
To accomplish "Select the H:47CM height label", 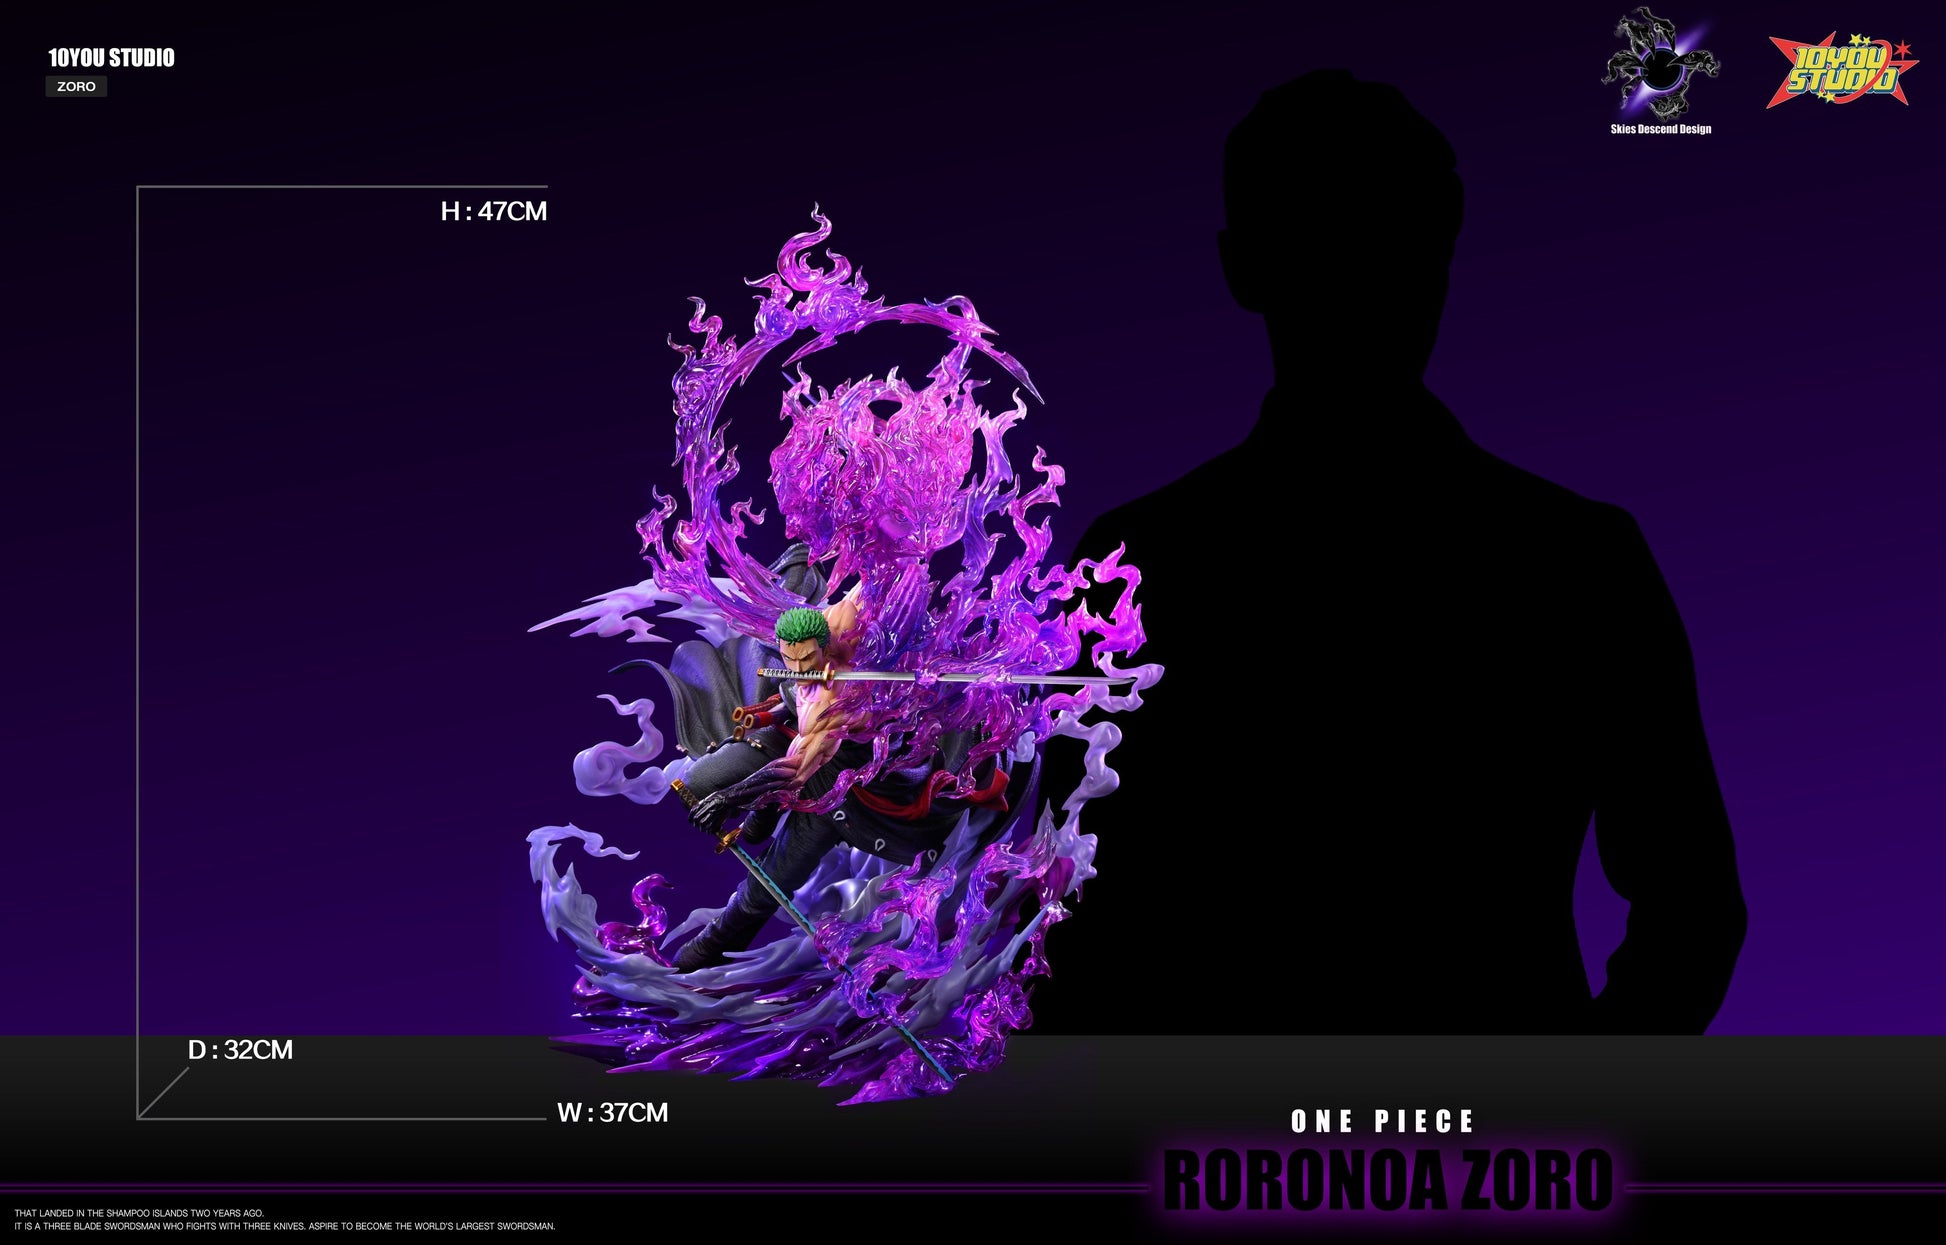I will tap(493, 211).
